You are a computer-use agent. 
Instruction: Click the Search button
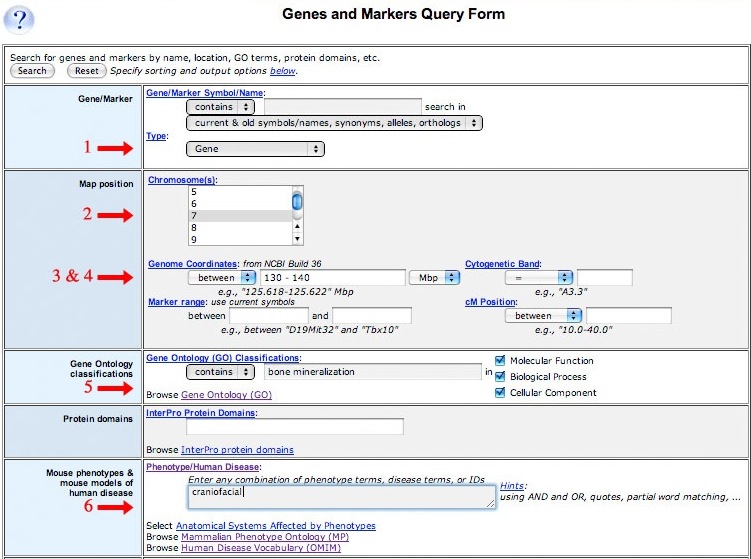pyautogui.click(x=32, y=71)
